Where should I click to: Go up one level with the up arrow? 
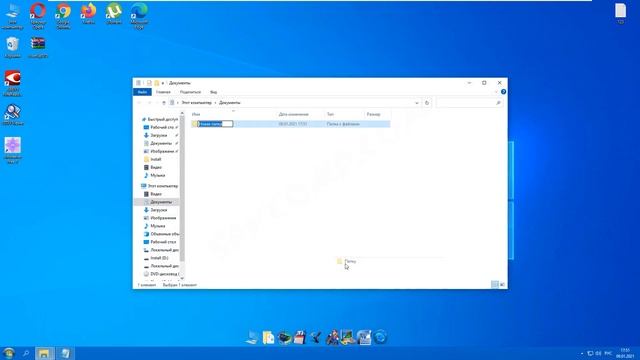pyautogui.click(x=164, y=103)
